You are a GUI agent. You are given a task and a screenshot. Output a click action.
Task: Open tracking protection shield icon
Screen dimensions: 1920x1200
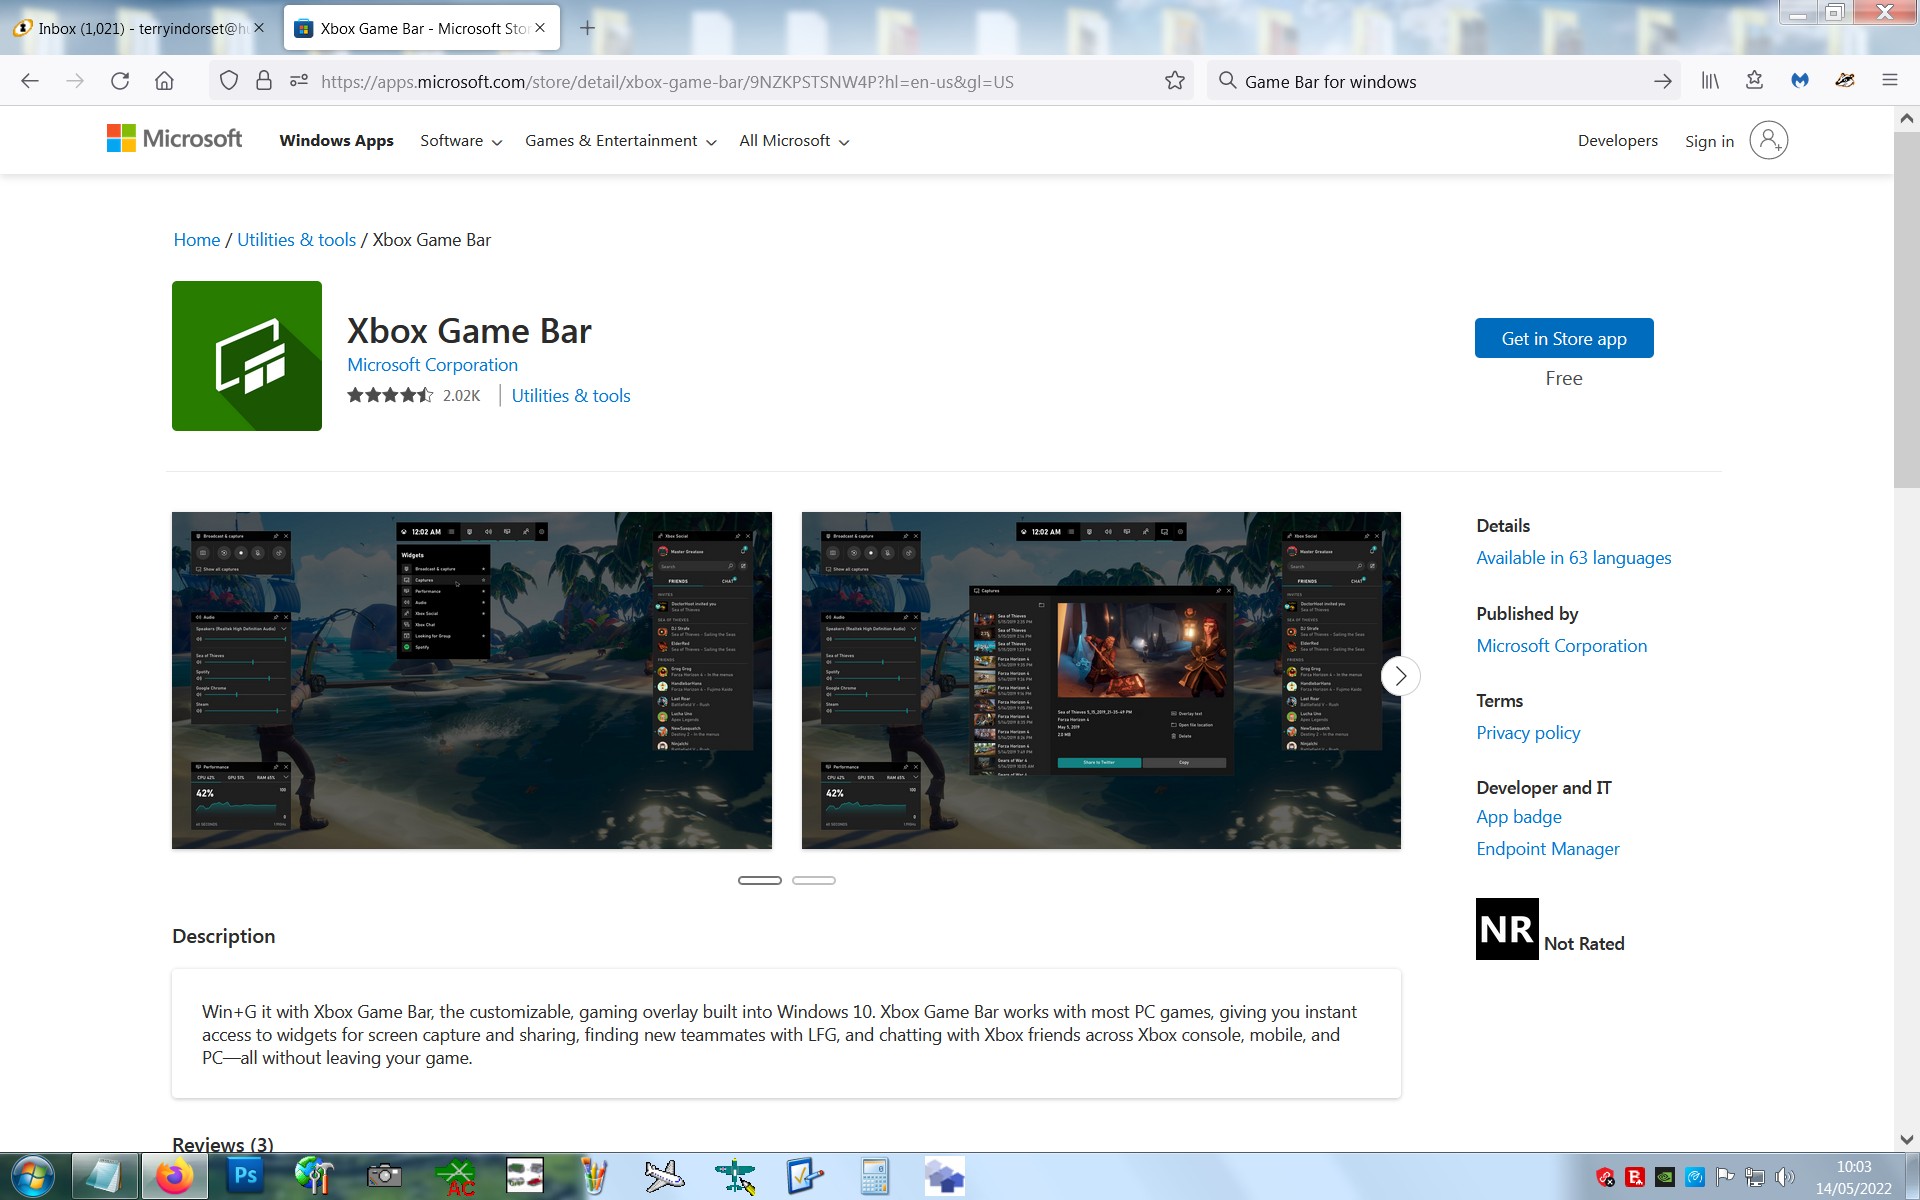point(229,81)
